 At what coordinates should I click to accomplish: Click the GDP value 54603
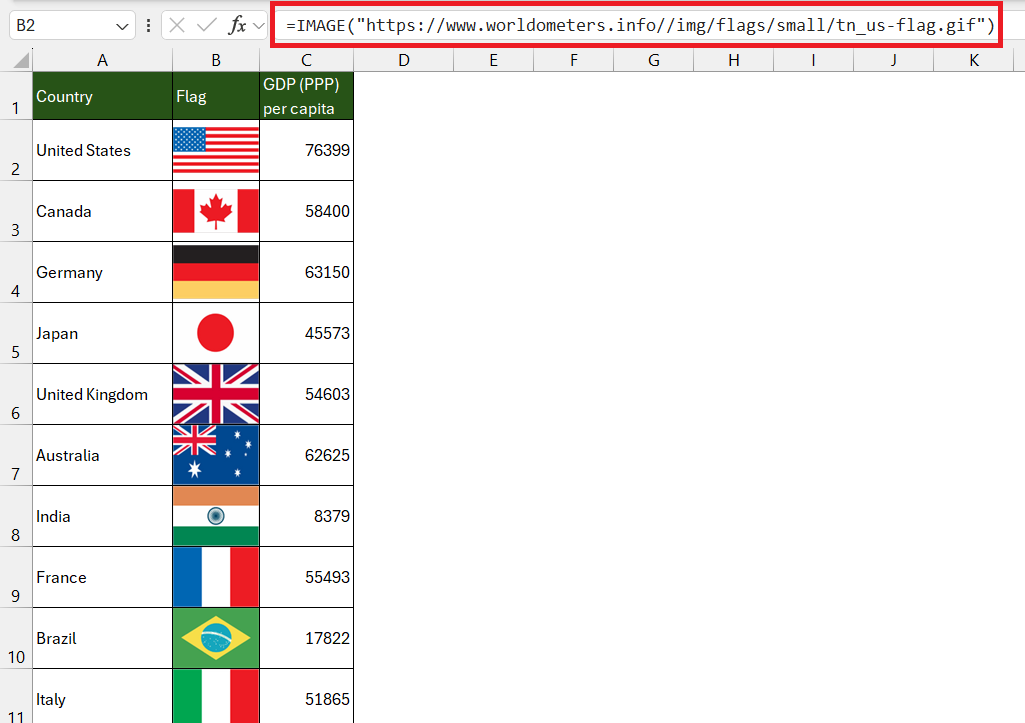click(x=307, y=394)
